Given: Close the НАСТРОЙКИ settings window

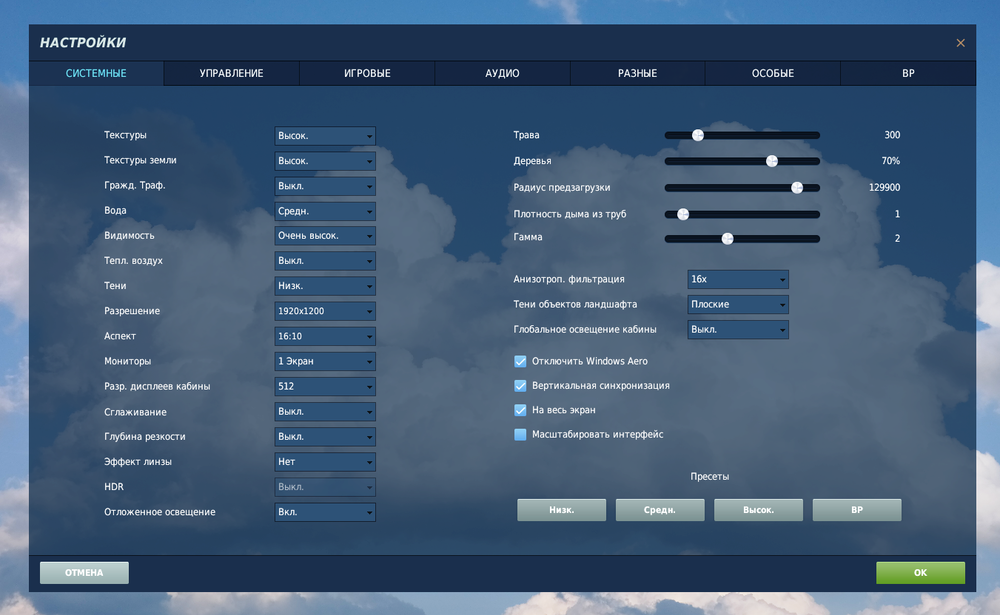Looking at the screenshot, I should (960, 43).
